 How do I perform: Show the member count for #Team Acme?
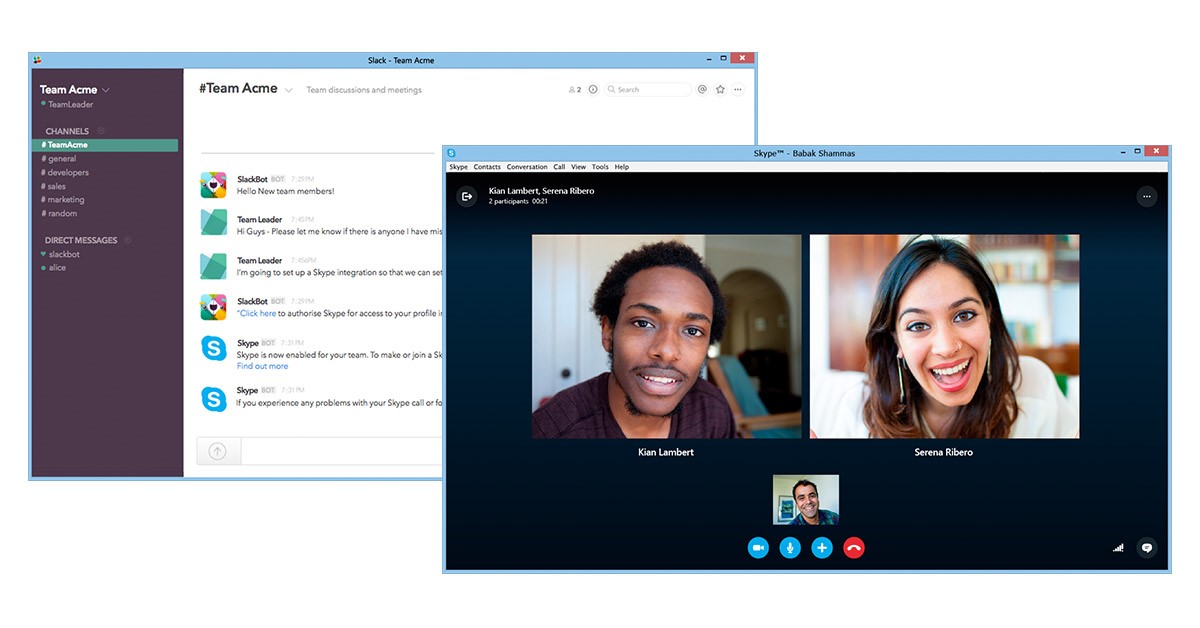pos(576,89)
